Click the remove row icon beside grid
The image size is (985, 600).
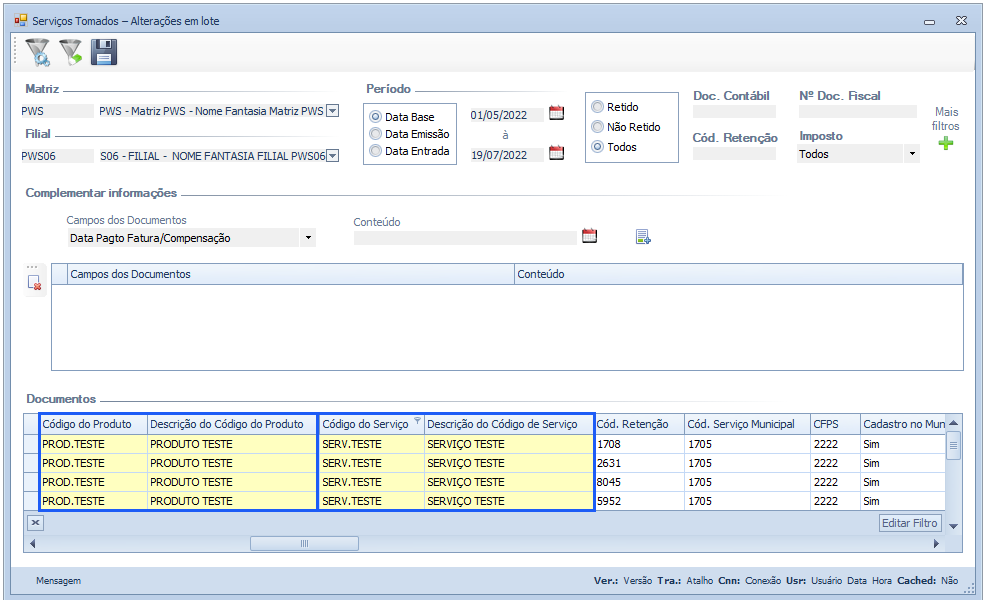(x=35, y=283)
